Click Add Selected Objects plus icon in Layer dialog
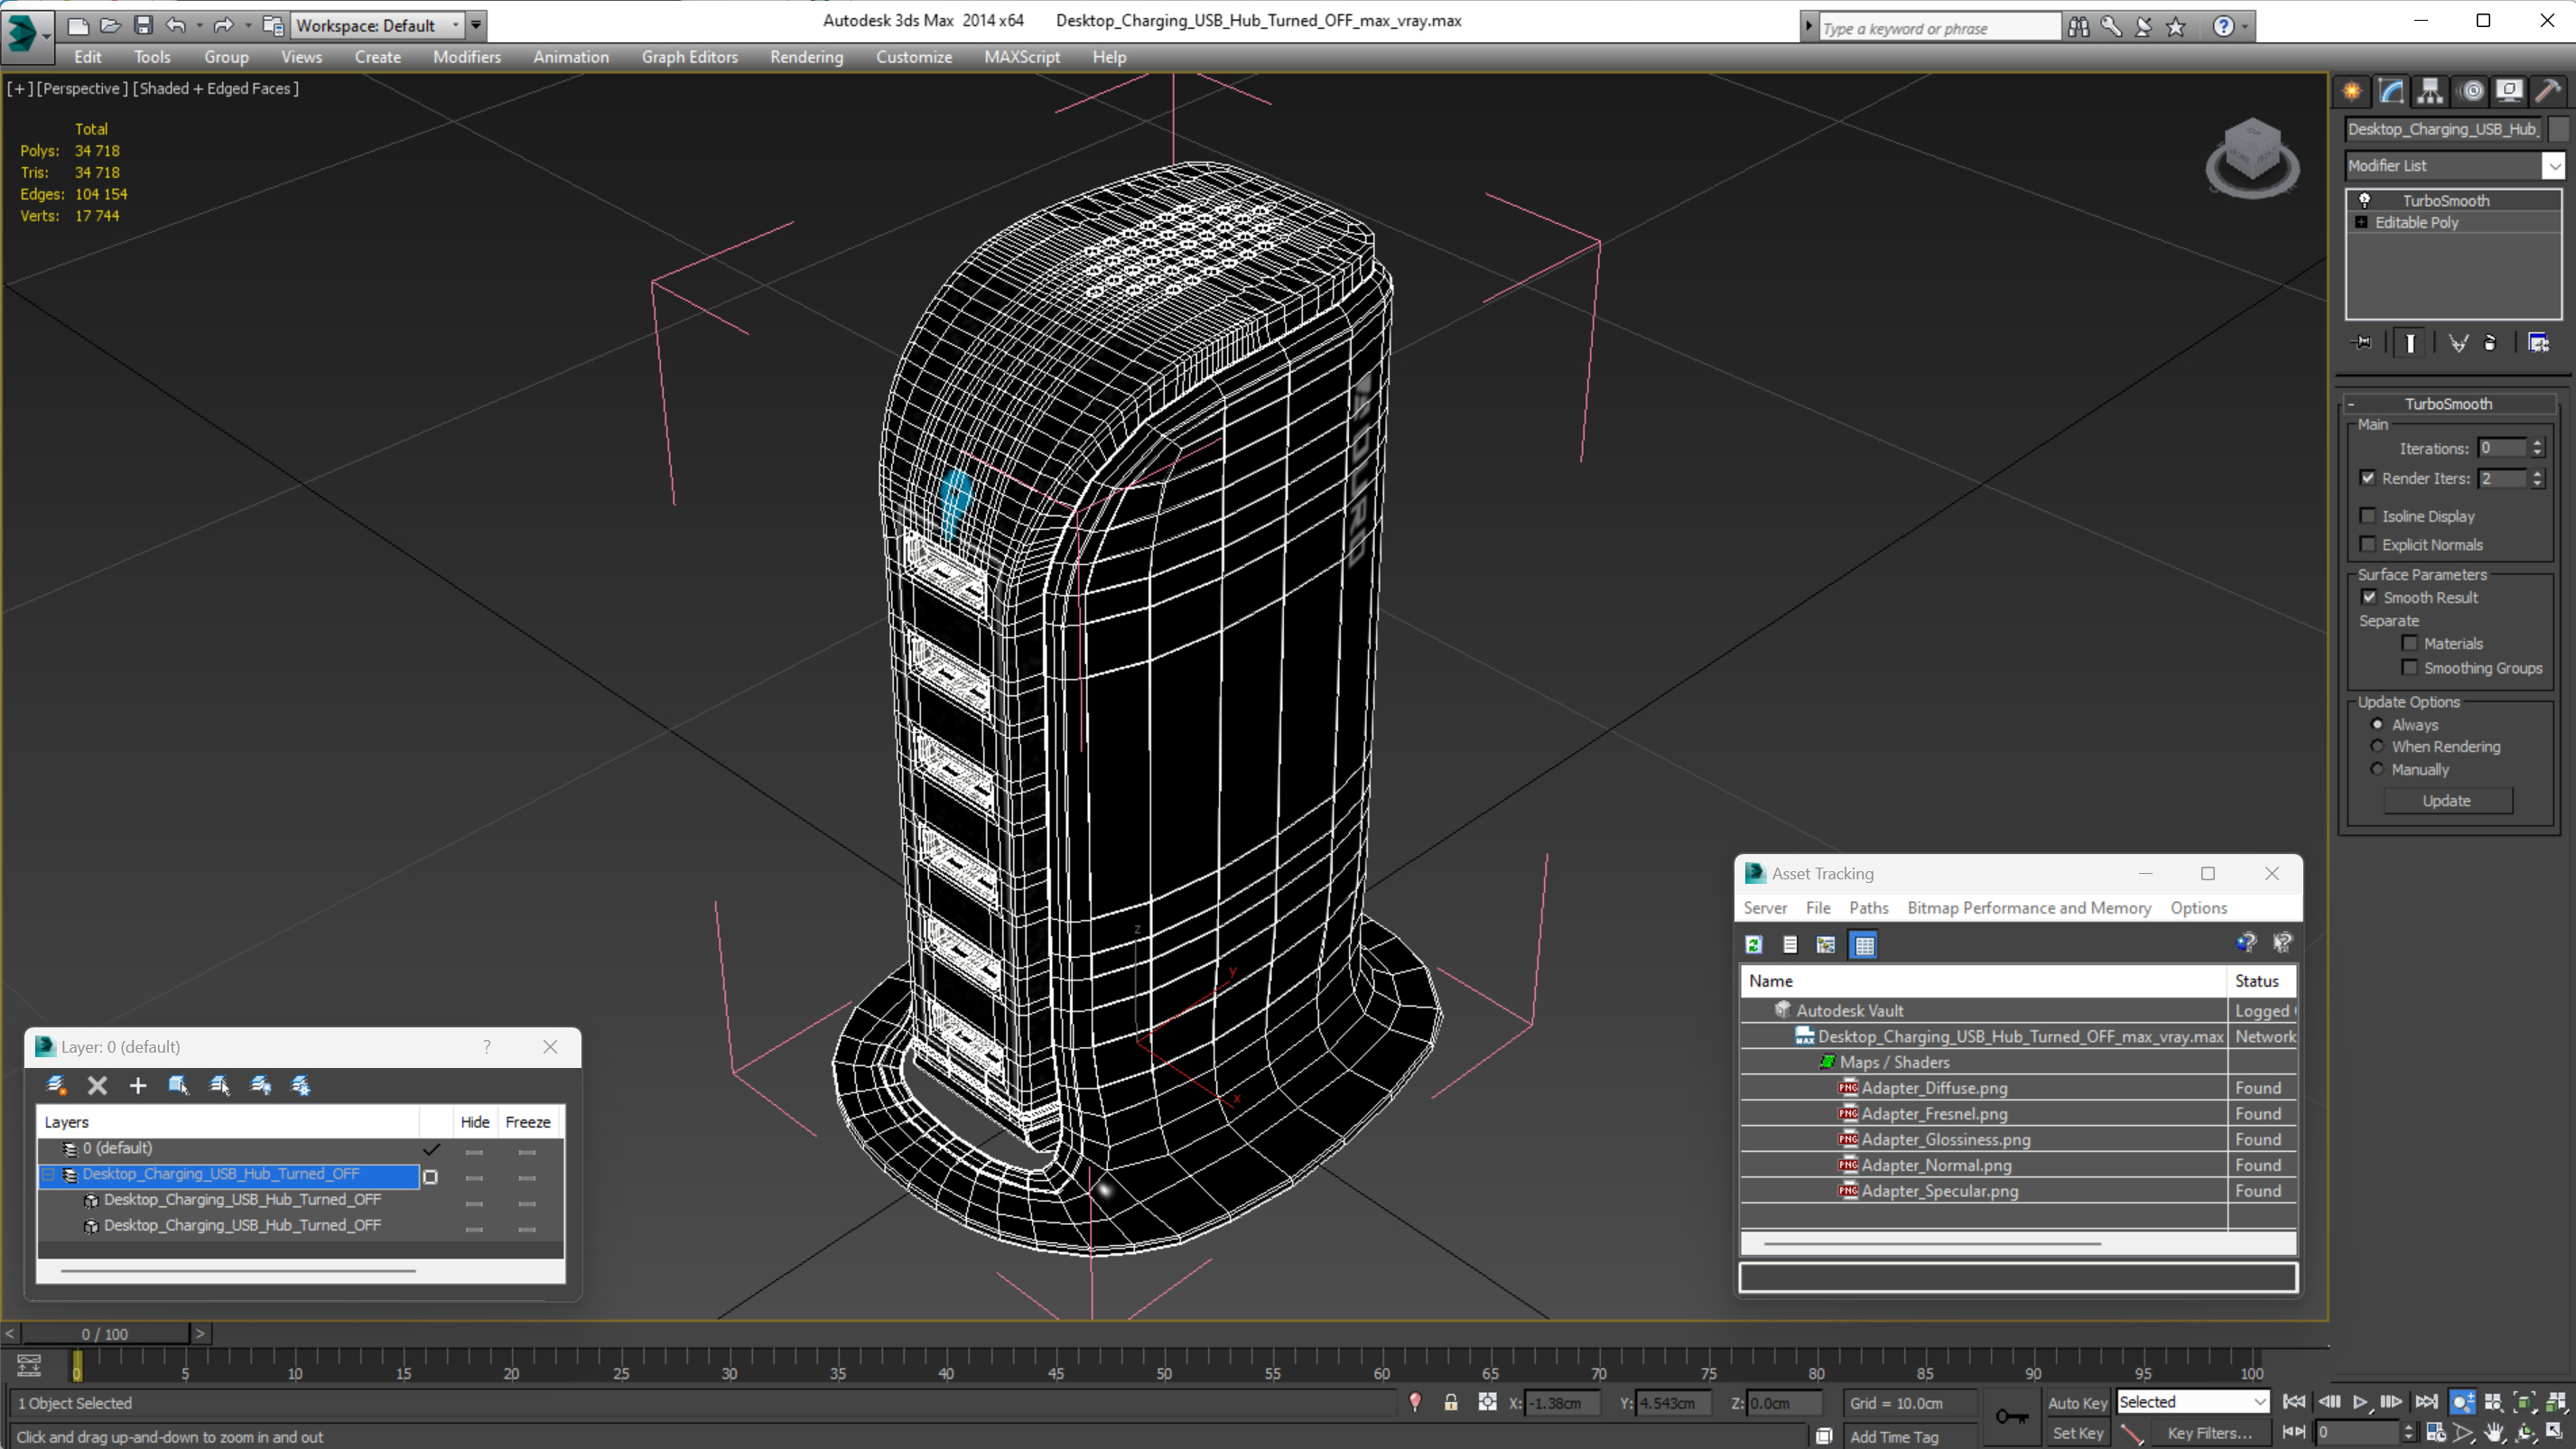The image size is (2576, 1449). [138, 1085]
